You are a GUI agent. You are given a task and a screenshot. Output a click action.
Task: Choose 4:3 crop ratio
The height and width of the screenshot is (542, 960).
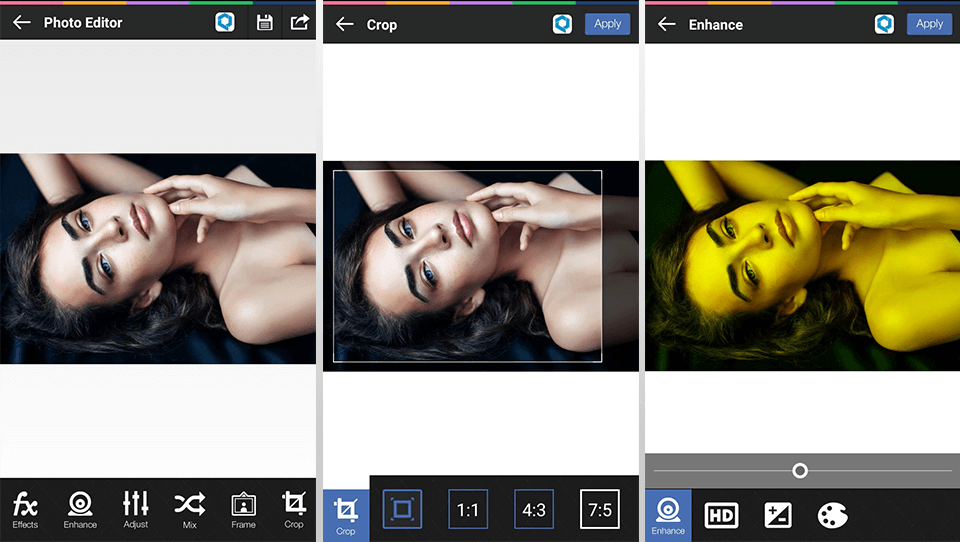click(x=534, y=509)
